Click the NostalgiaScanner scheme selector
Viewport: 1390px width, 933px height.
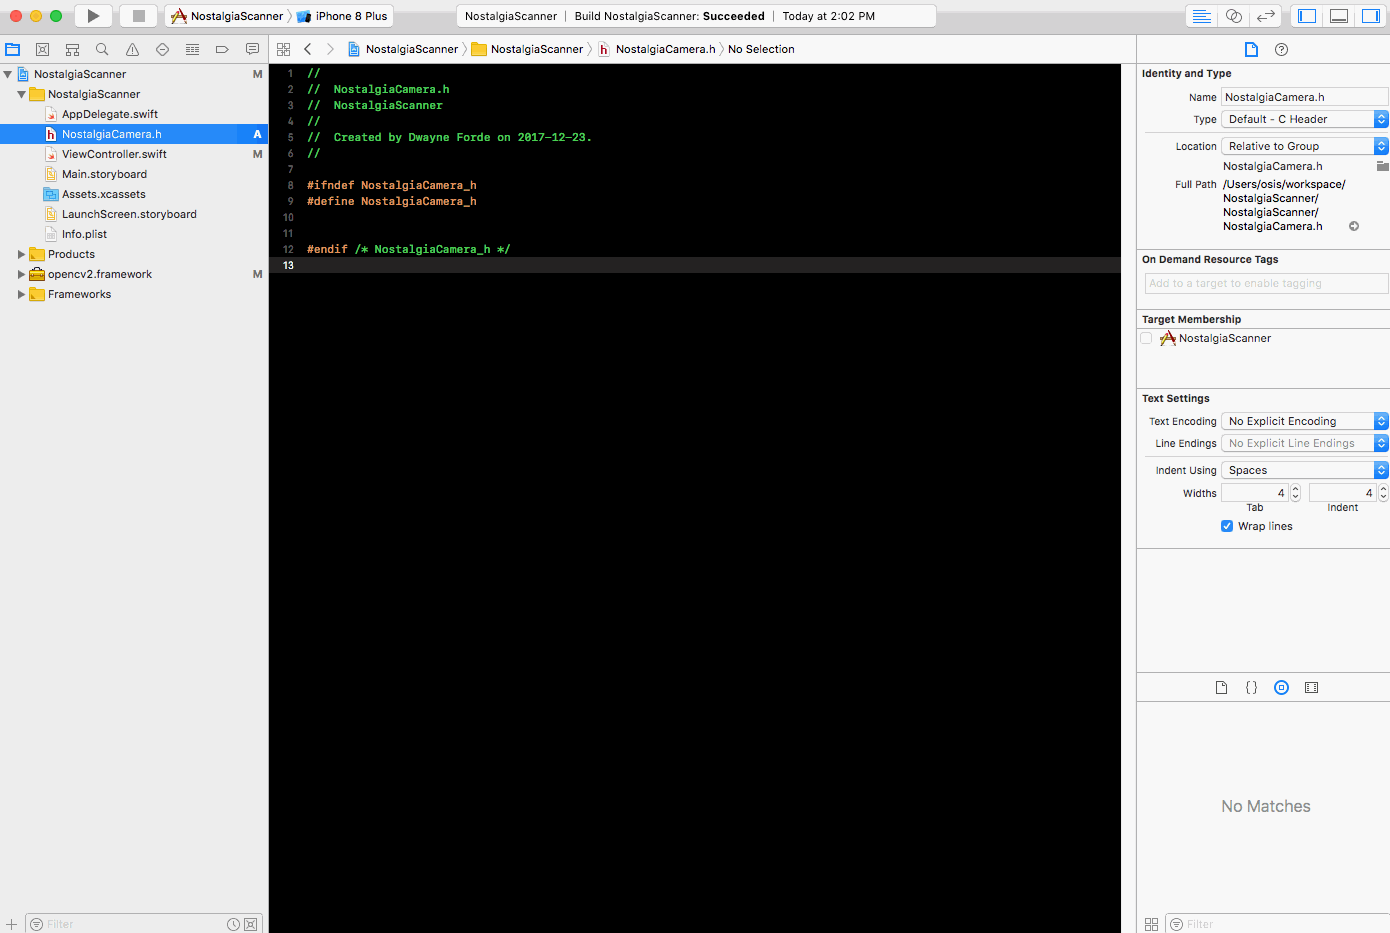(228, 16)
